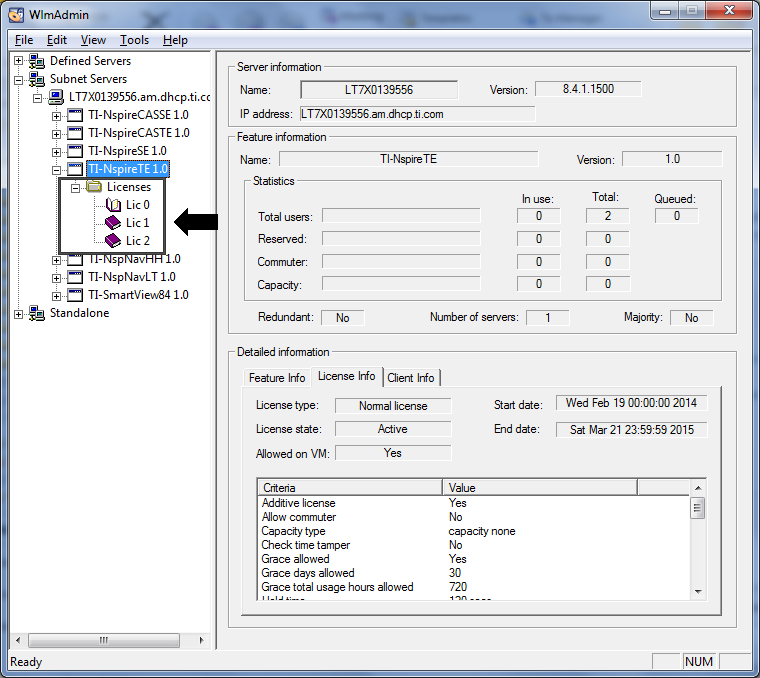Select TI-NspNavLT 1.0 in the tree
Image resolution: width=760 pixels, height=678 pixels.
point(131,277)
